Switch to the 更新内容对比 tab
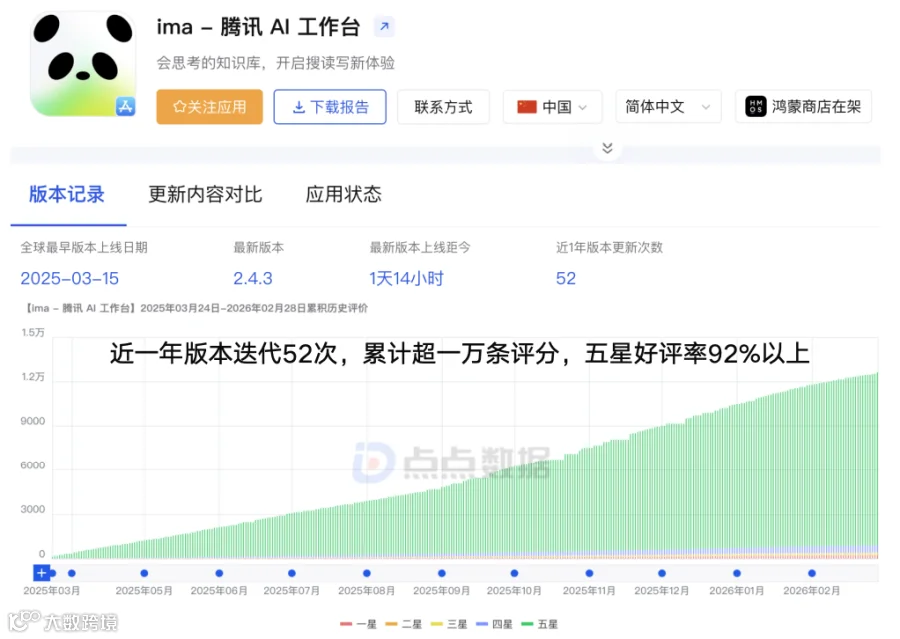900x639 pixels. point(205,195)
